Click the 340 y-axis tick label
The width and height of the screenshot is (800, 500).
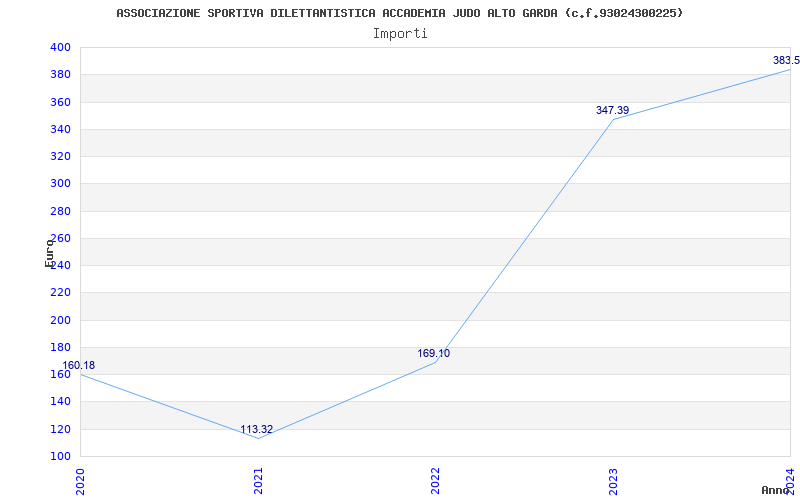(x=60, y=129)
